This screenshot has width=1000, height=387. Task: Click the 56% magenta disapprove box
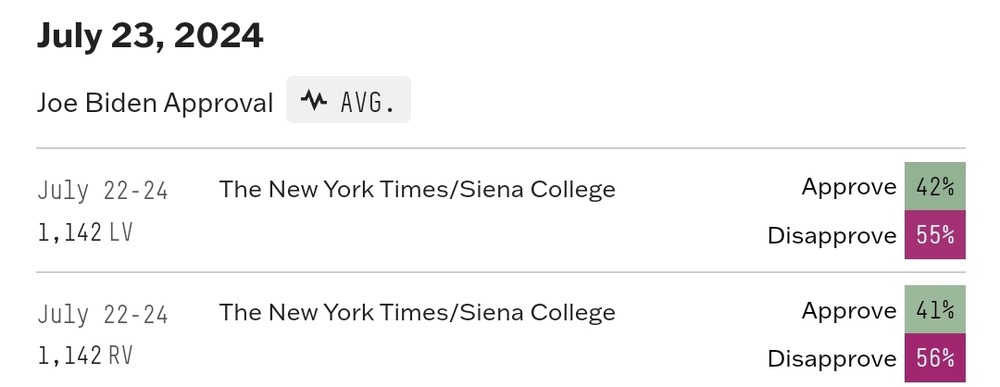pos(935,358)
